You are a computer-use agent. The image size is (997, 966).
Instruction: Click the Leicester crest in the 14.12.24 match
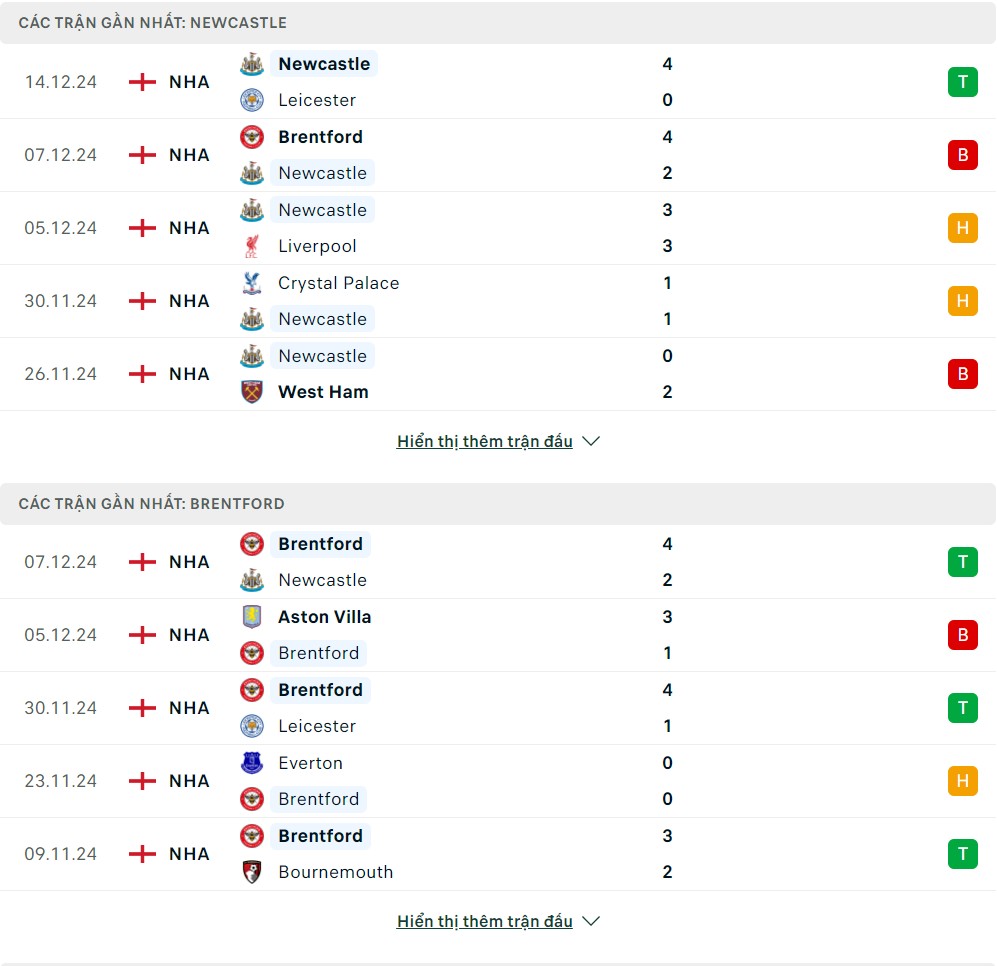[x=251, y=100]
